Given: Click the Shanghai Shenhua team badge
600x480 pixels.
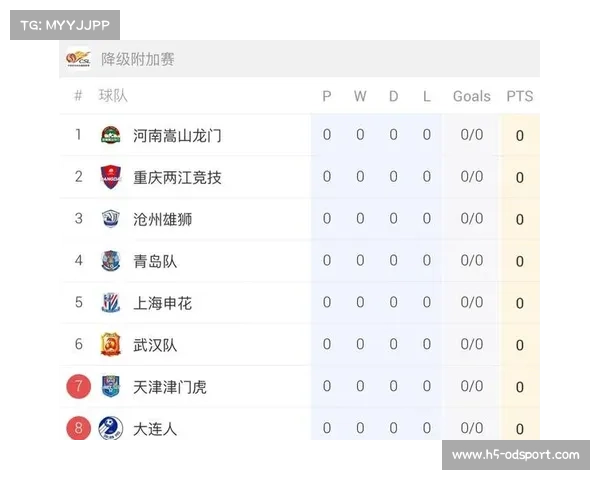Looking at the screenshot, I should click(111, 302).
